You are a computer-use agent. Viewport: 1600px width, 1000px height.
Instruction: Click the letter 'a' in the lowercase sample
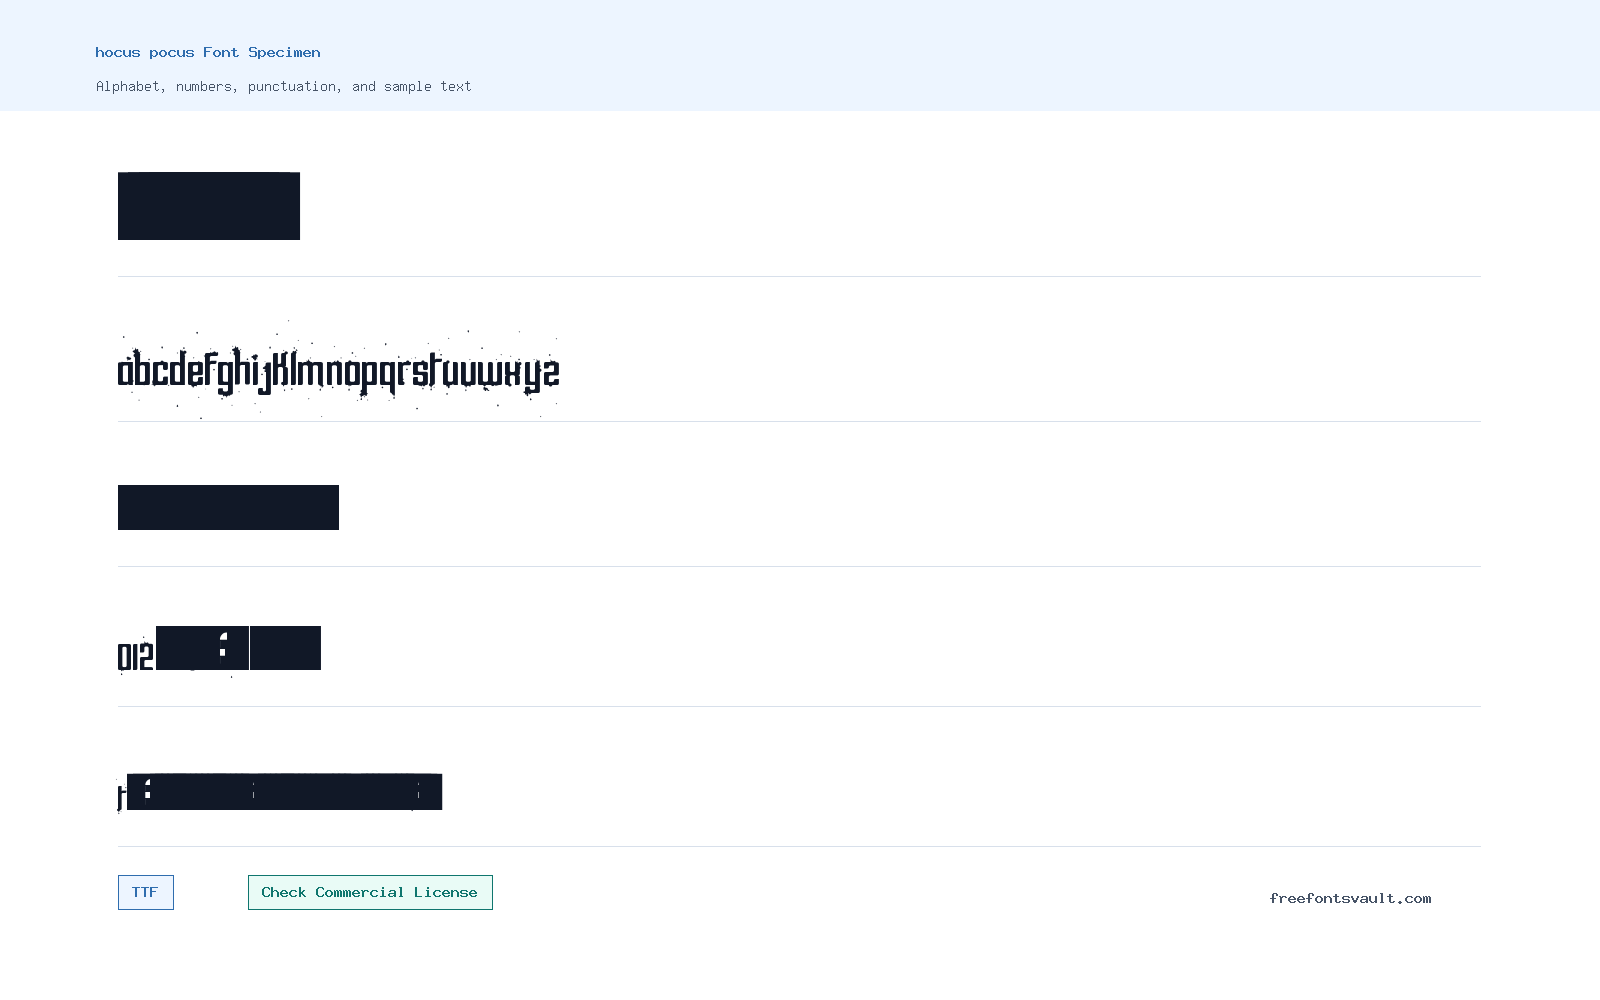click(x=125, y=371)
